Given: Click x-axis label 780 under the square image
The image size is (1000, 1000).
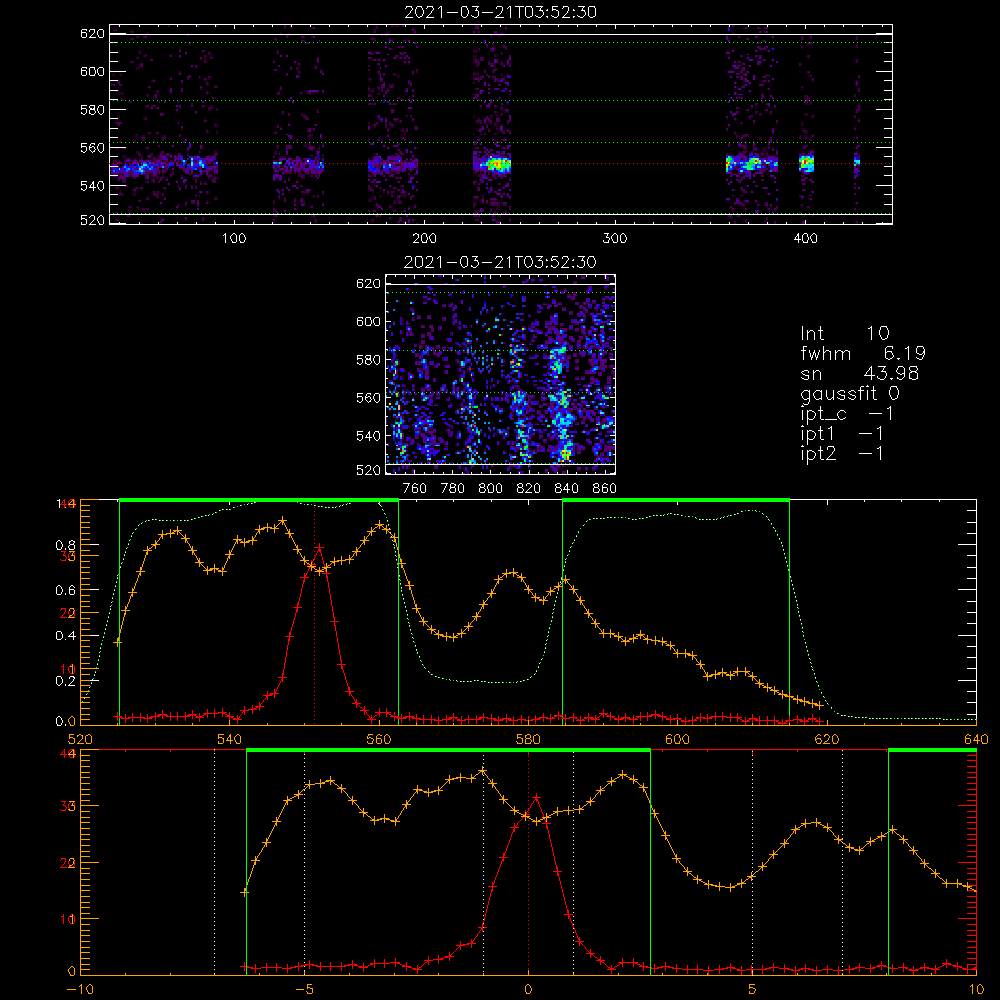Looking at the screenshot, I should (x=453, y=489).
